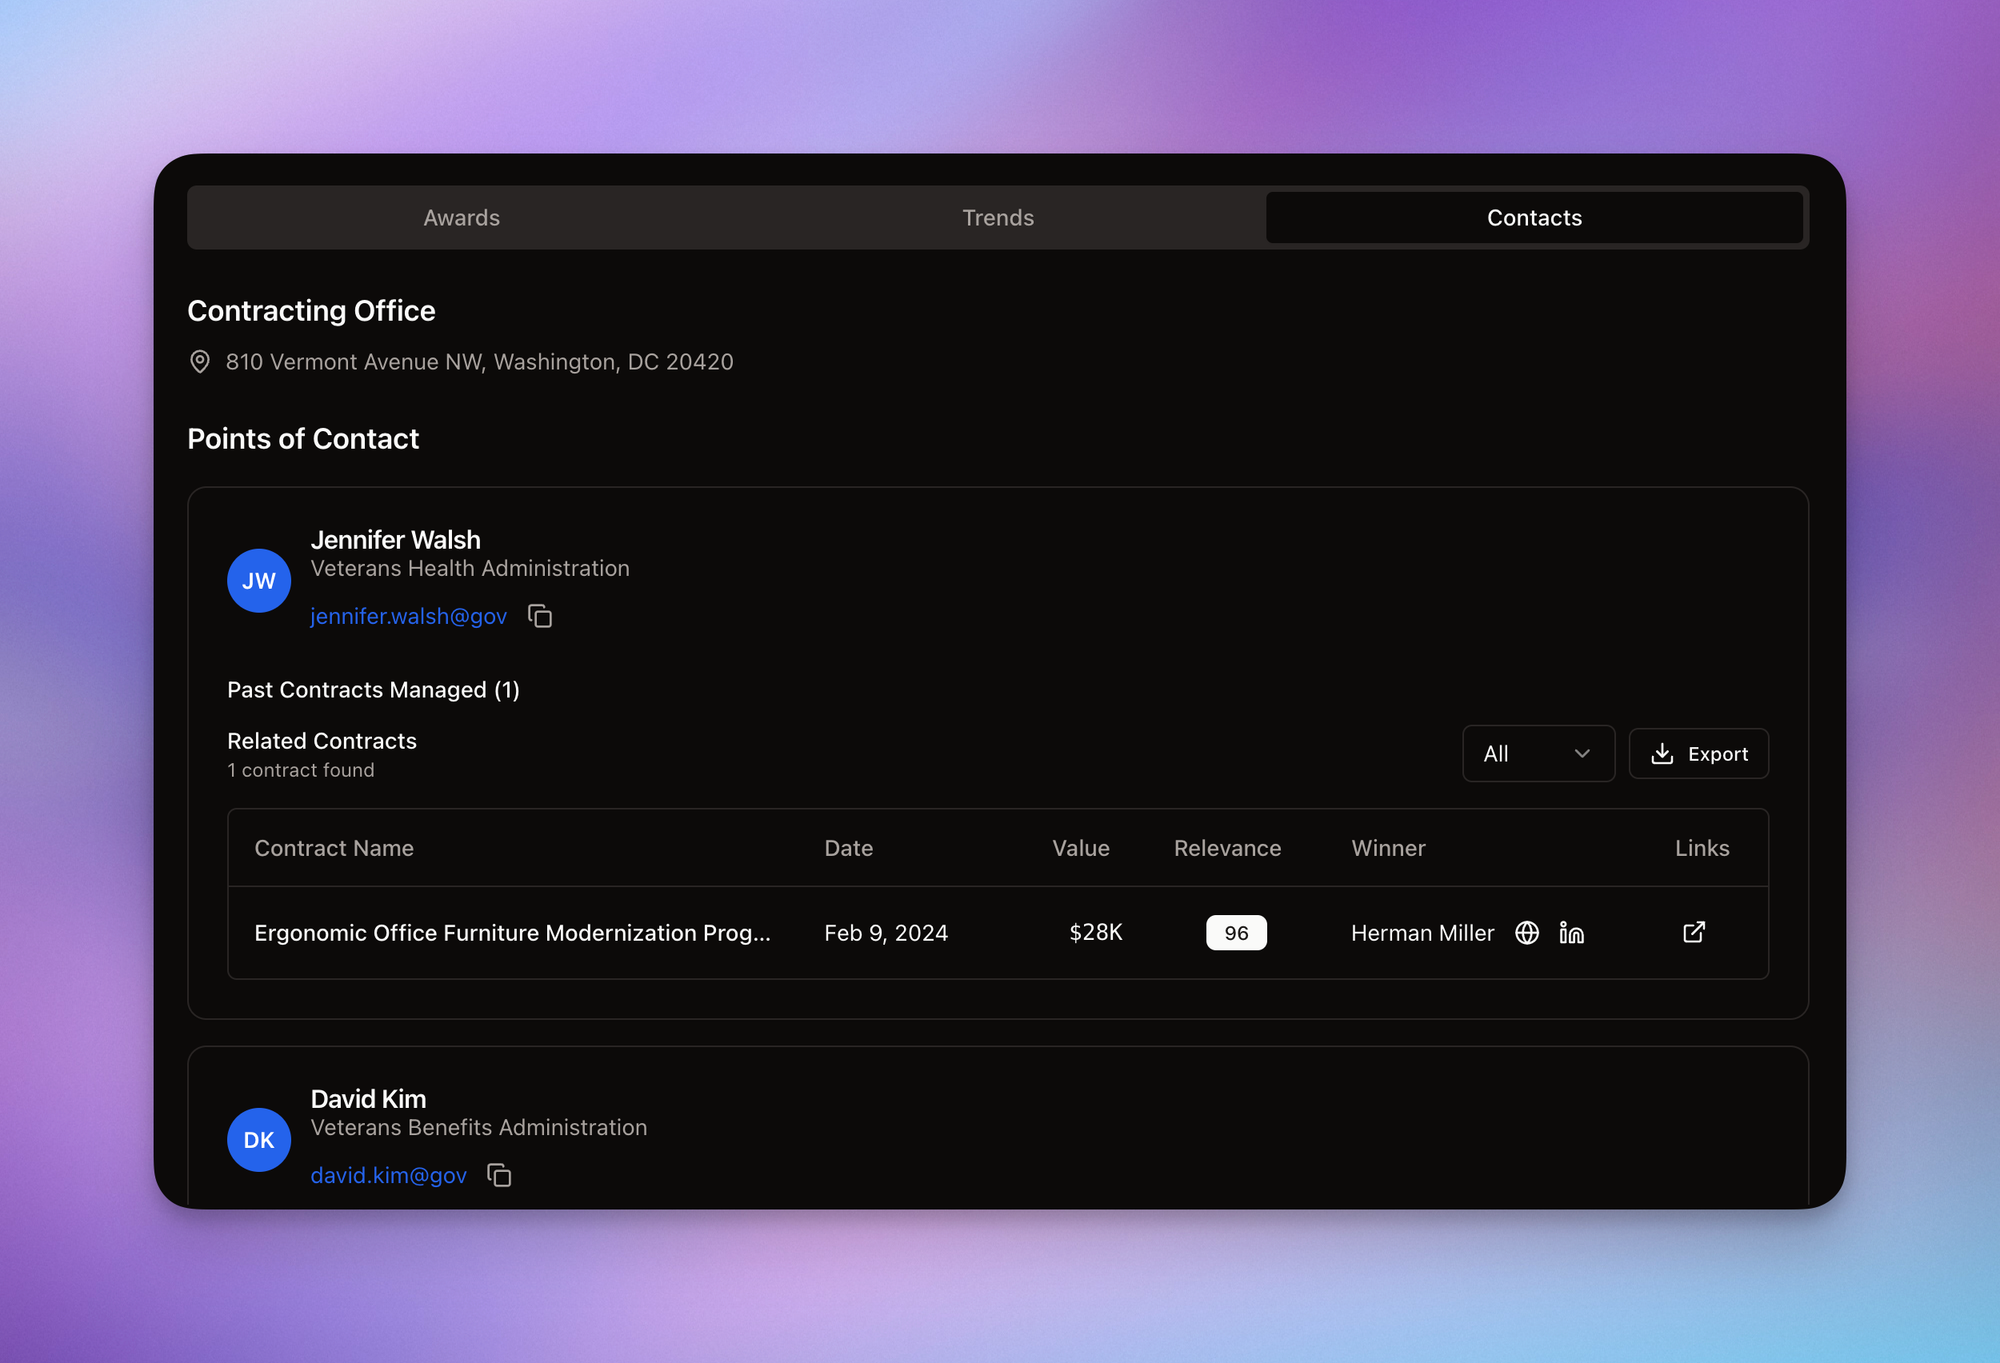Open the Ergonomic Office Furniture contract row
The image size is (2000, 1363).
pos(512,933)
